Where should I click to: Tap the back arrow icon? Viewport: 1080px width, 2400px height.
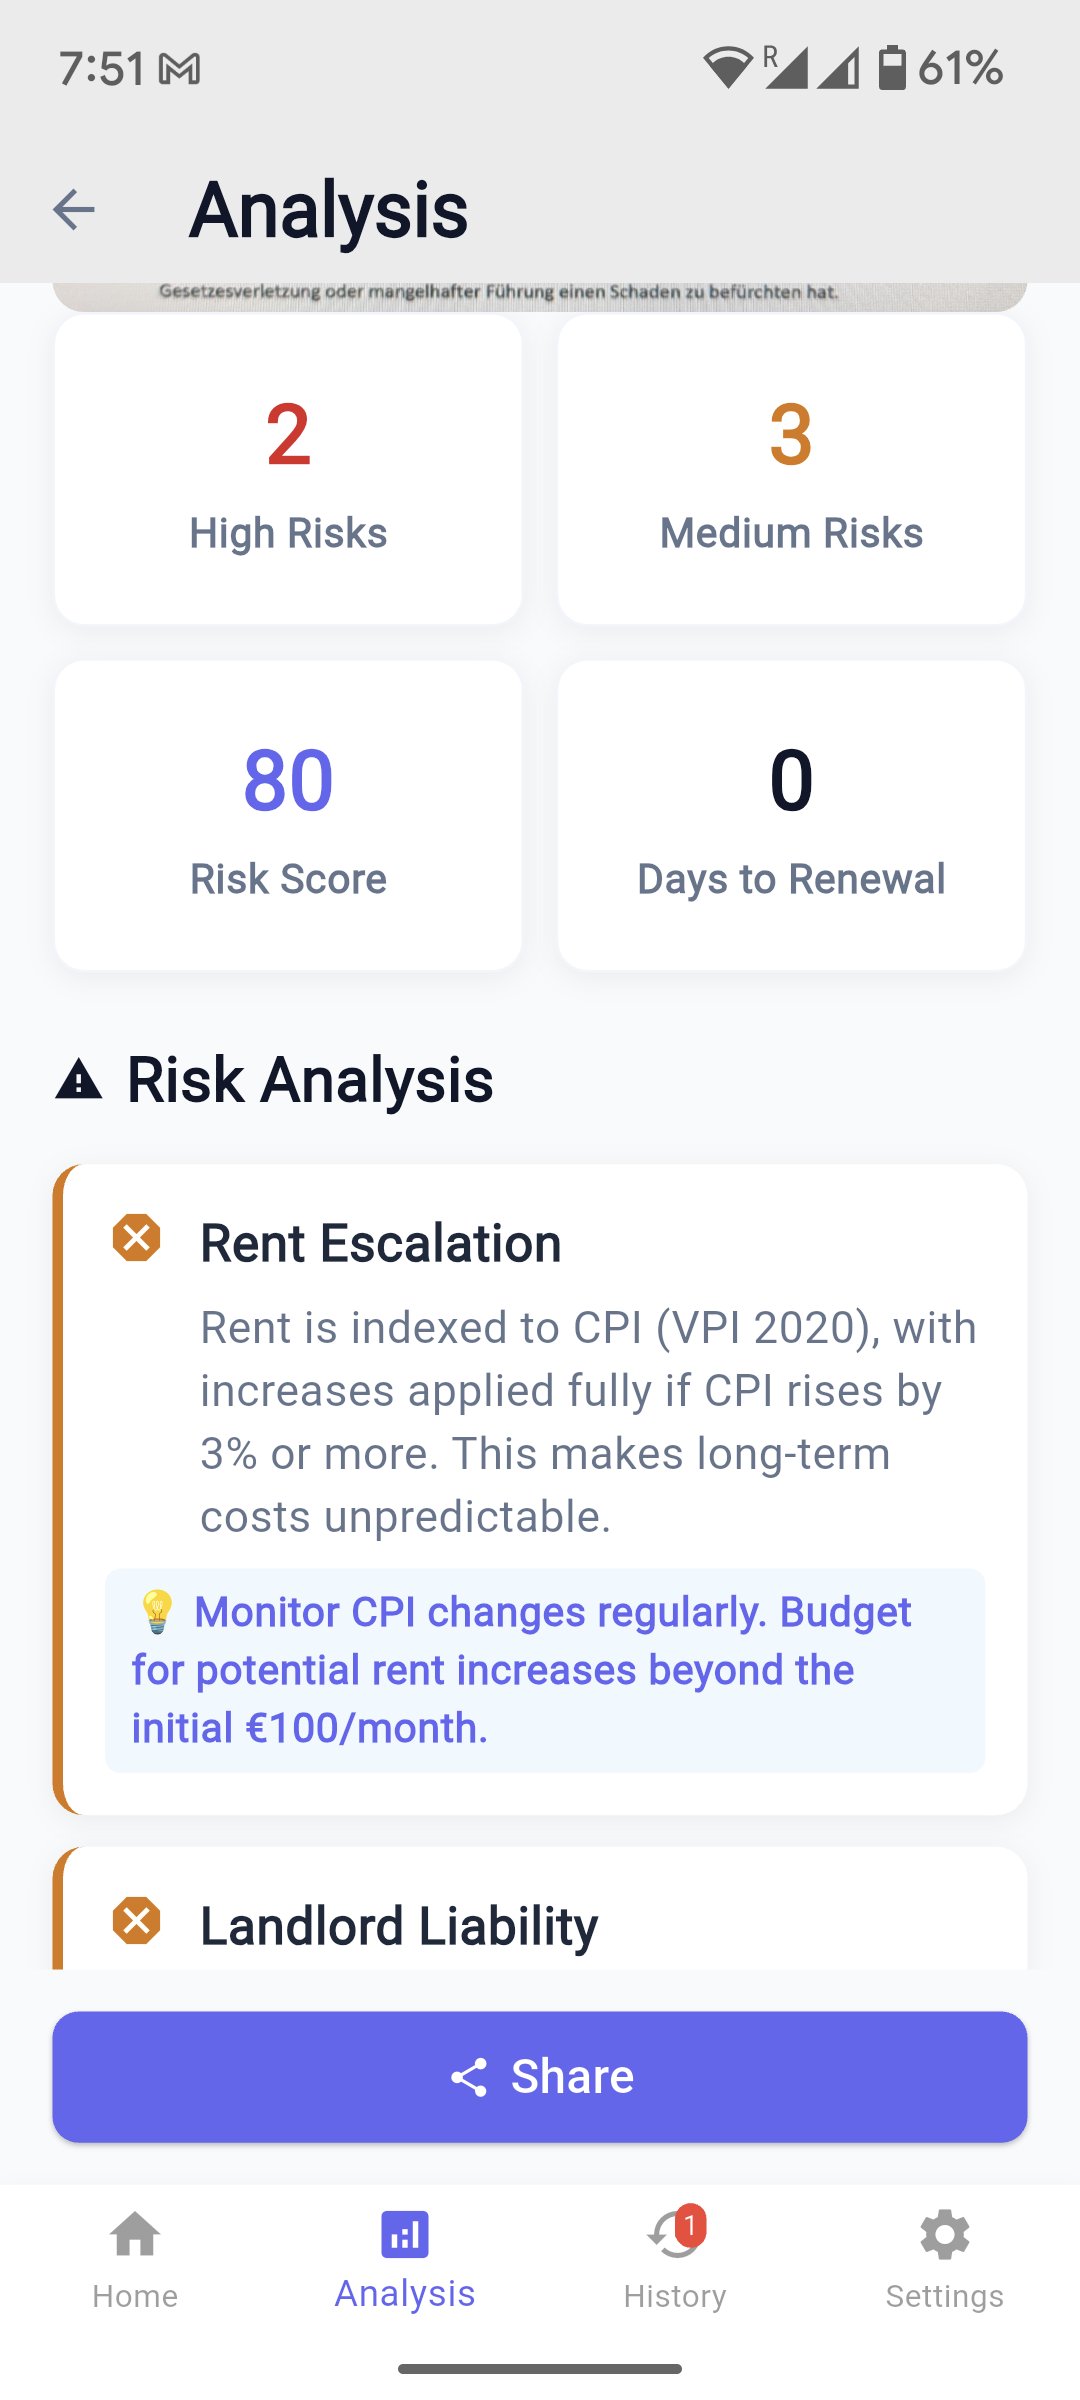point(74,210)
